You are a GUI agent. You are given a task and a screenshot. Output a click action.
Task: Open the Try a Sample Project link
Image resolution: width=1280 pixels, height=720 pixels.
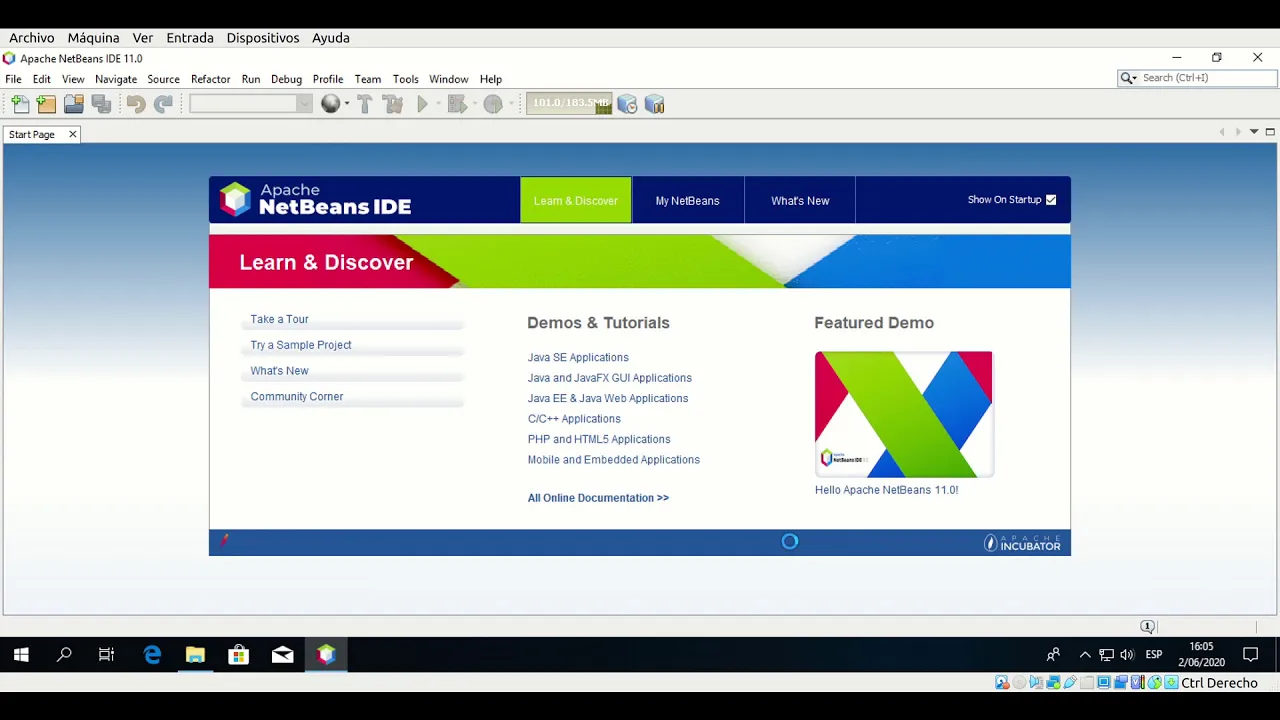click(x=301, y=345)
